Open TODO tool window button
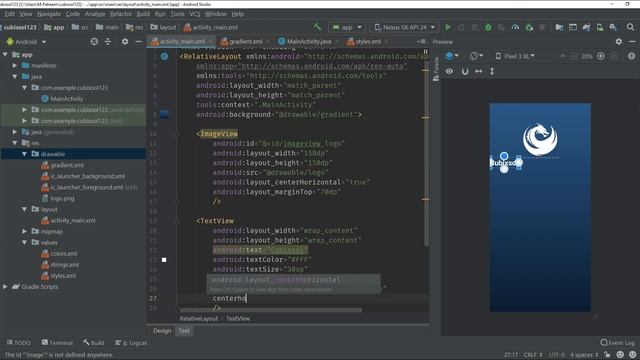The image size is (640, 360). (19, 343)
